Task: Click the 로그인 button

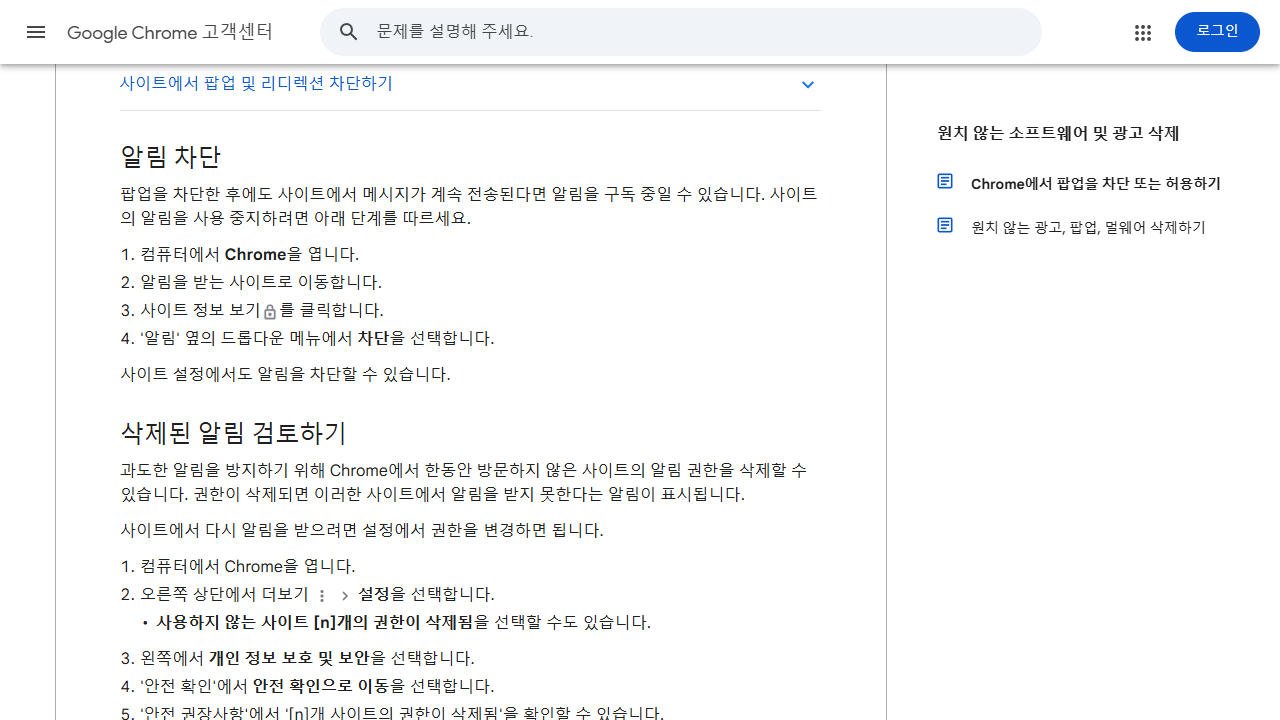Action: click(1217, 32)
